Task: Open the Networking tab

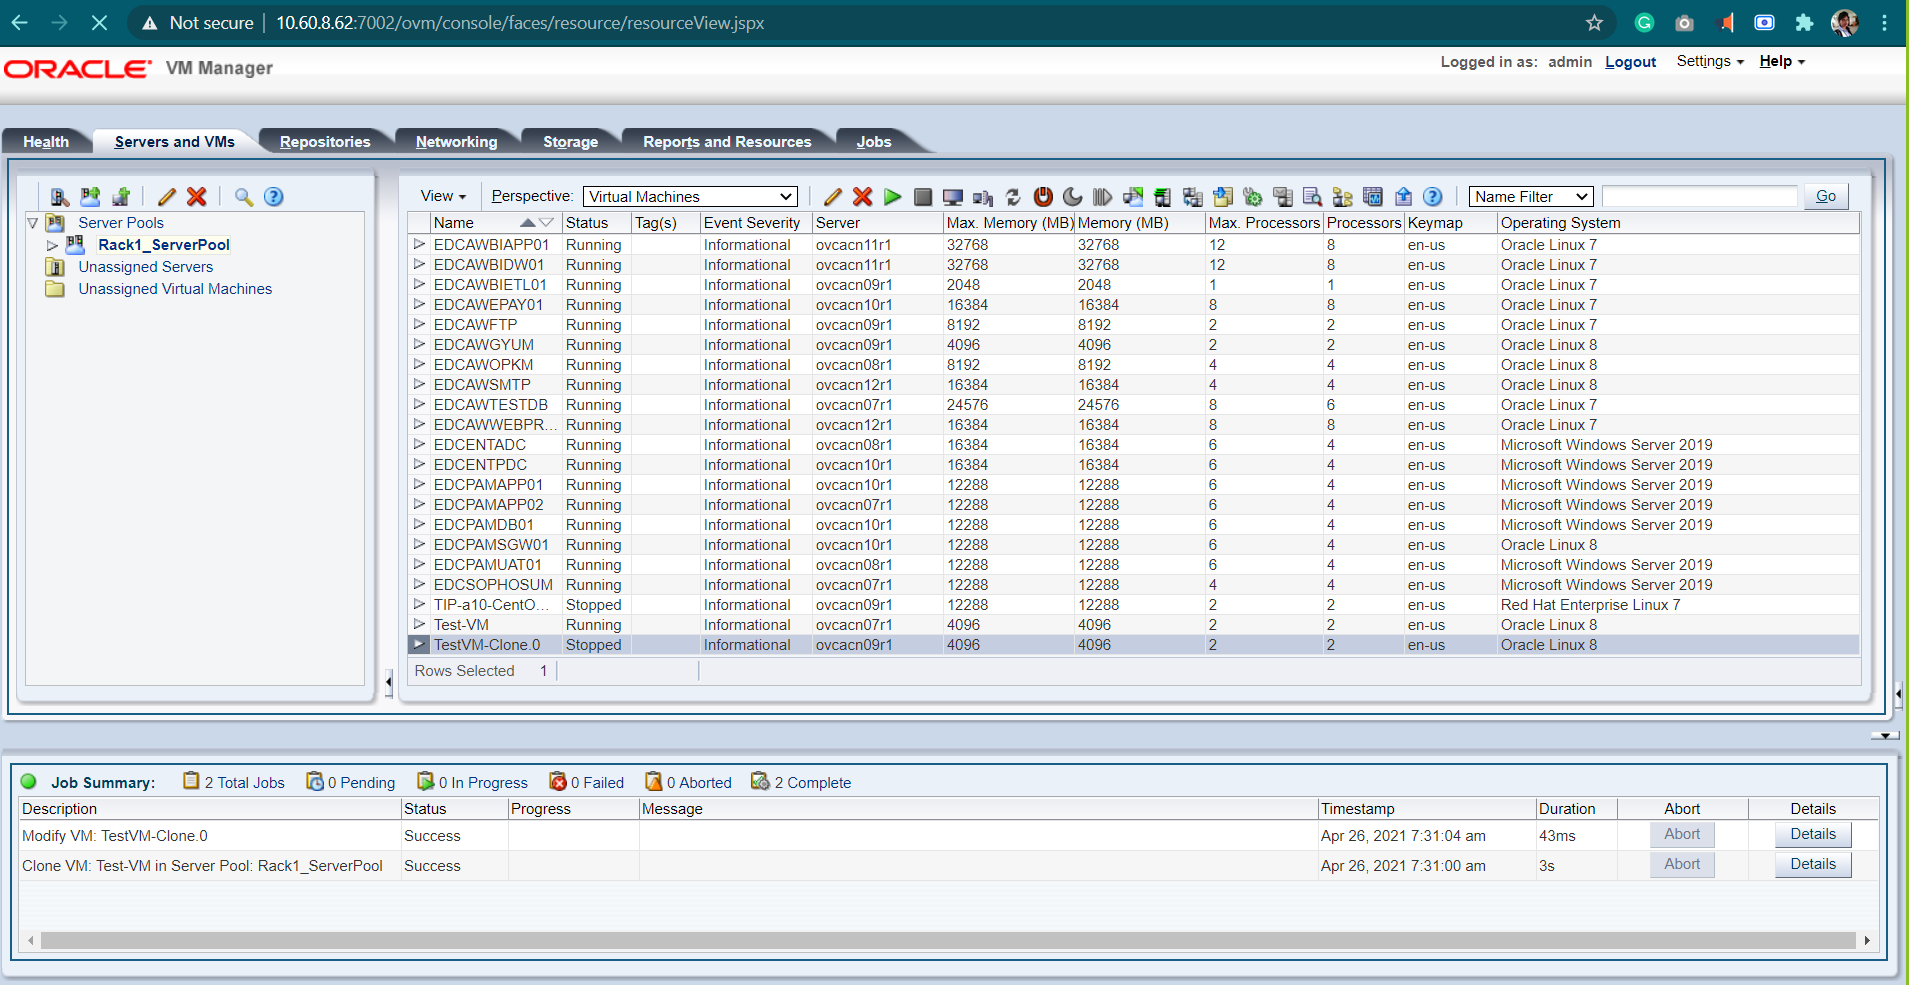Action: click(x=456, y=142)
